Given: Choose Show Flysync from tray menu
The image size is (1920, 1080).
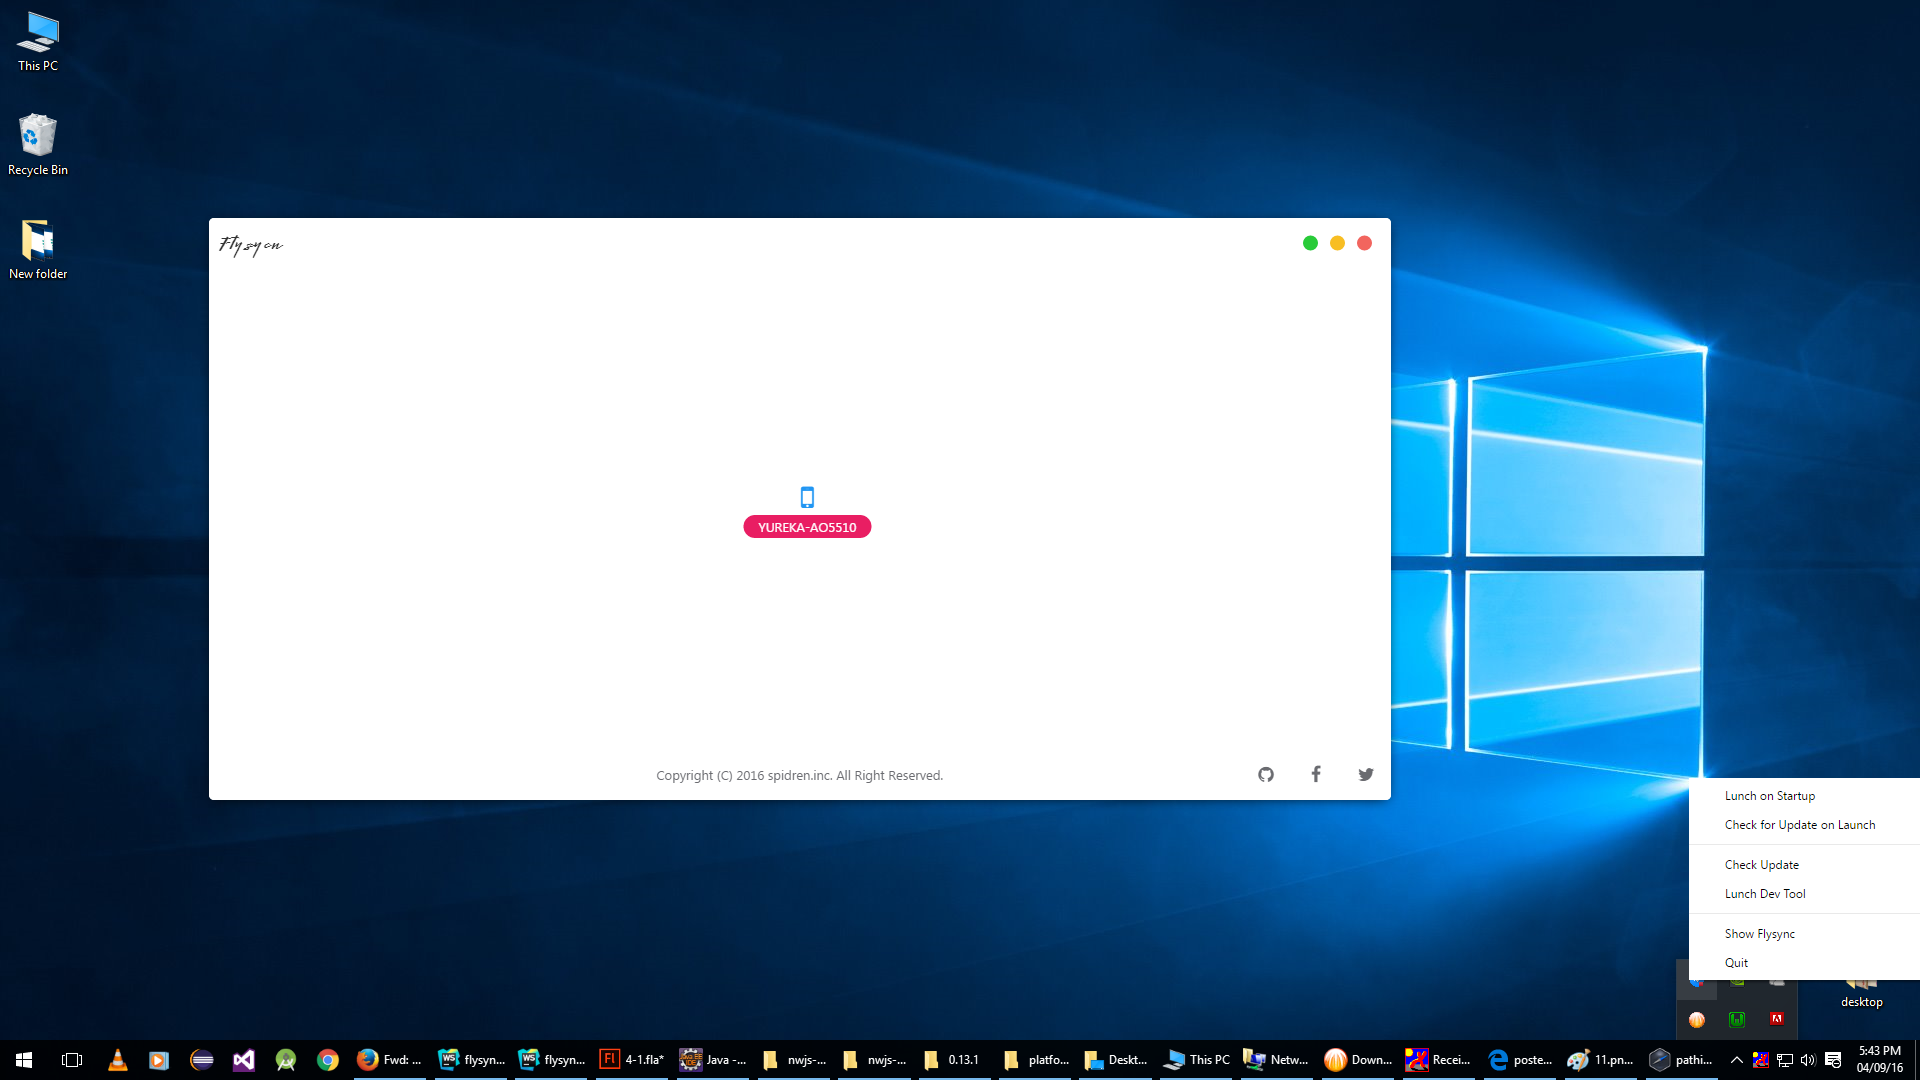Looking at the screenshot, I should point(1759,934).
